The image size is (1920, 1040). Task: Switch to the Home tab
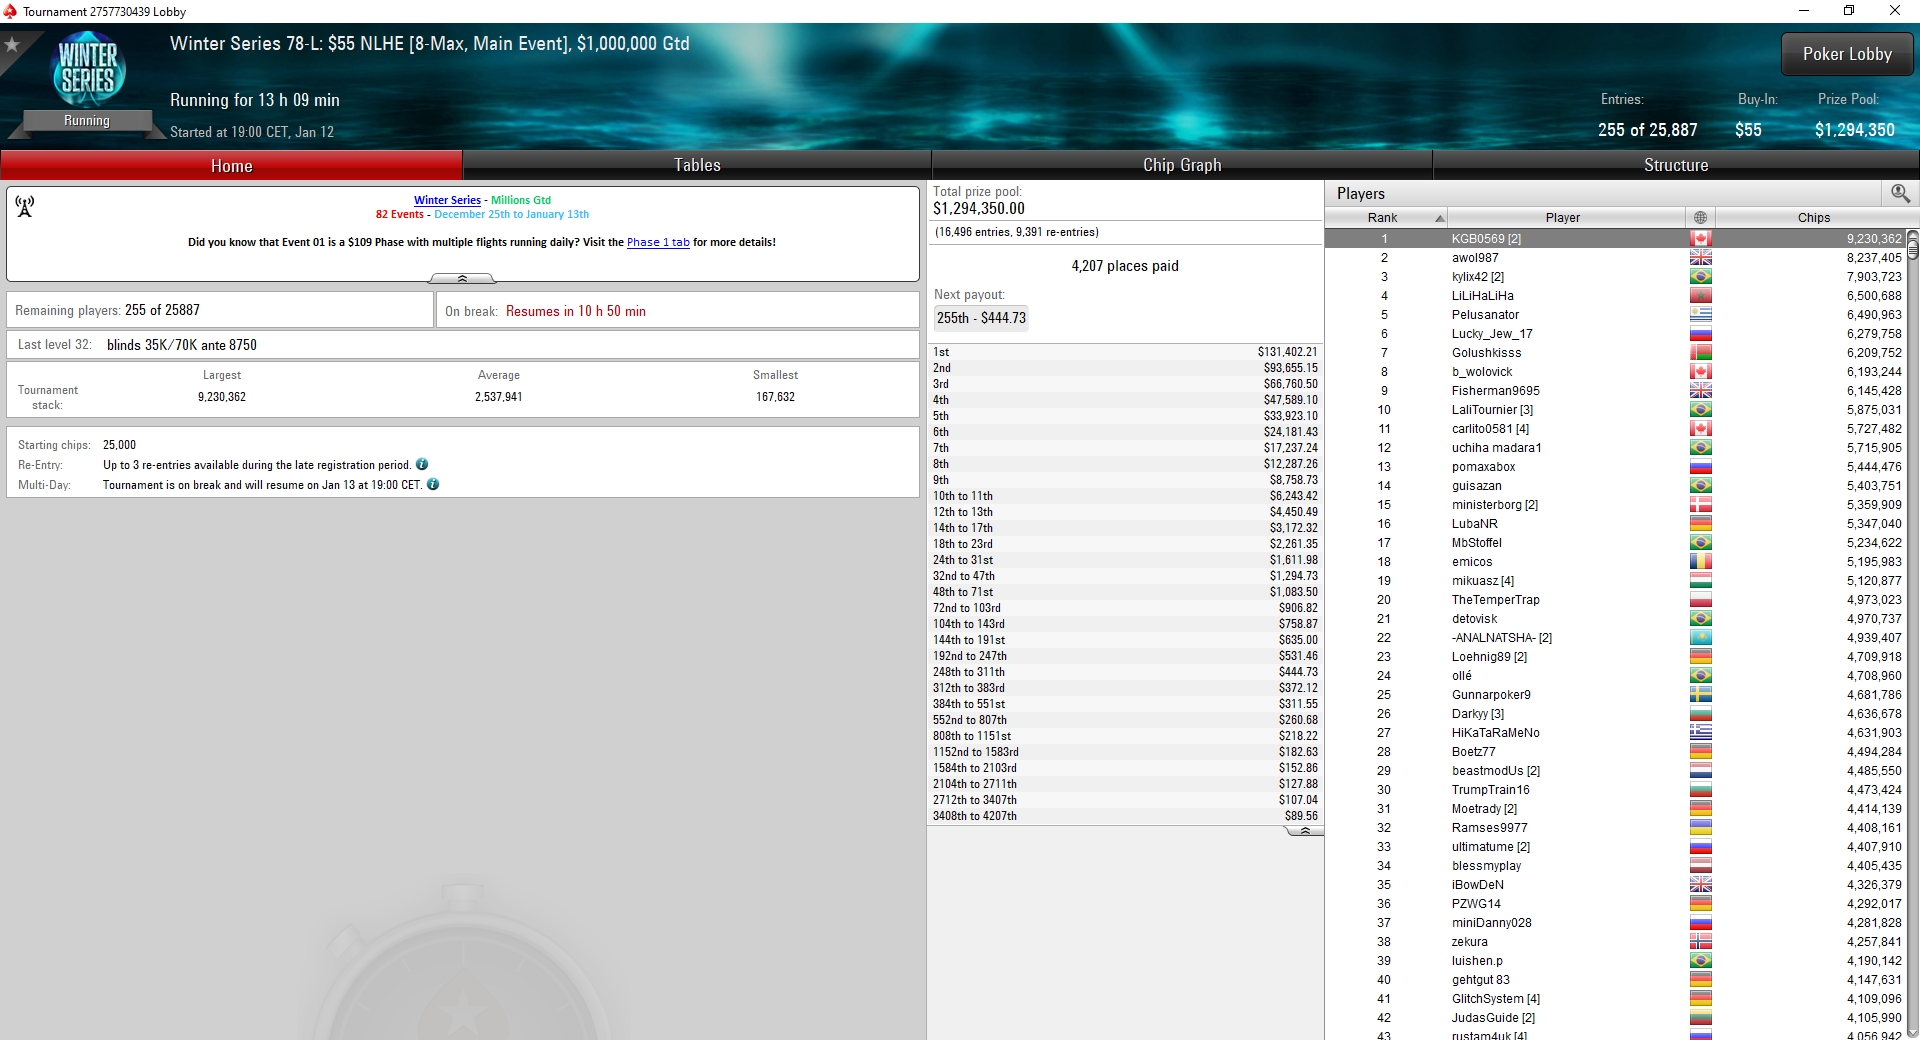[231, 165]
